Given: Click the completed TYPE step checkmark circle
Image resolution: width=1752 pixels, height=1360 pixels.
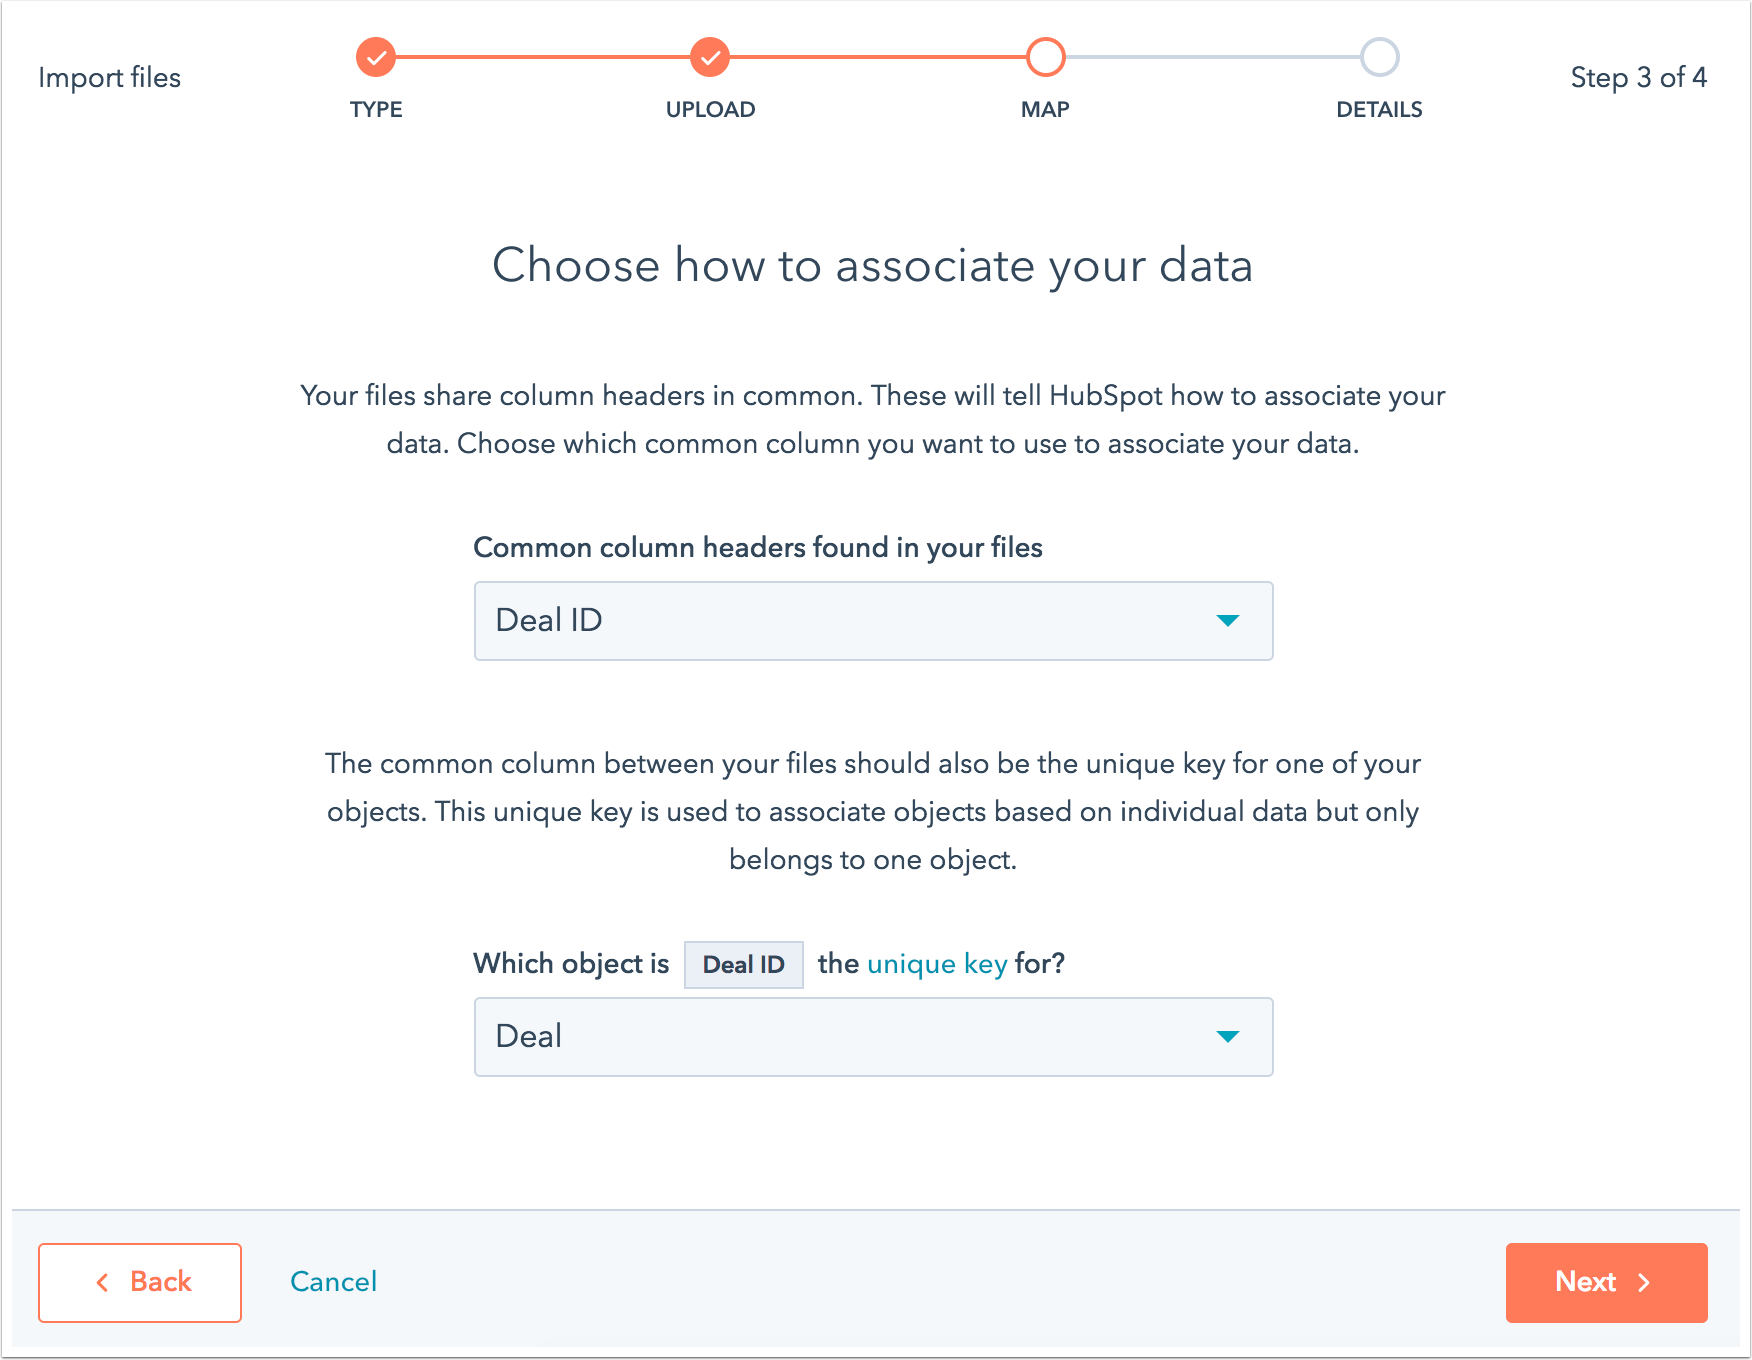Looking at the screenshot, I should click(x=376, y=58).
